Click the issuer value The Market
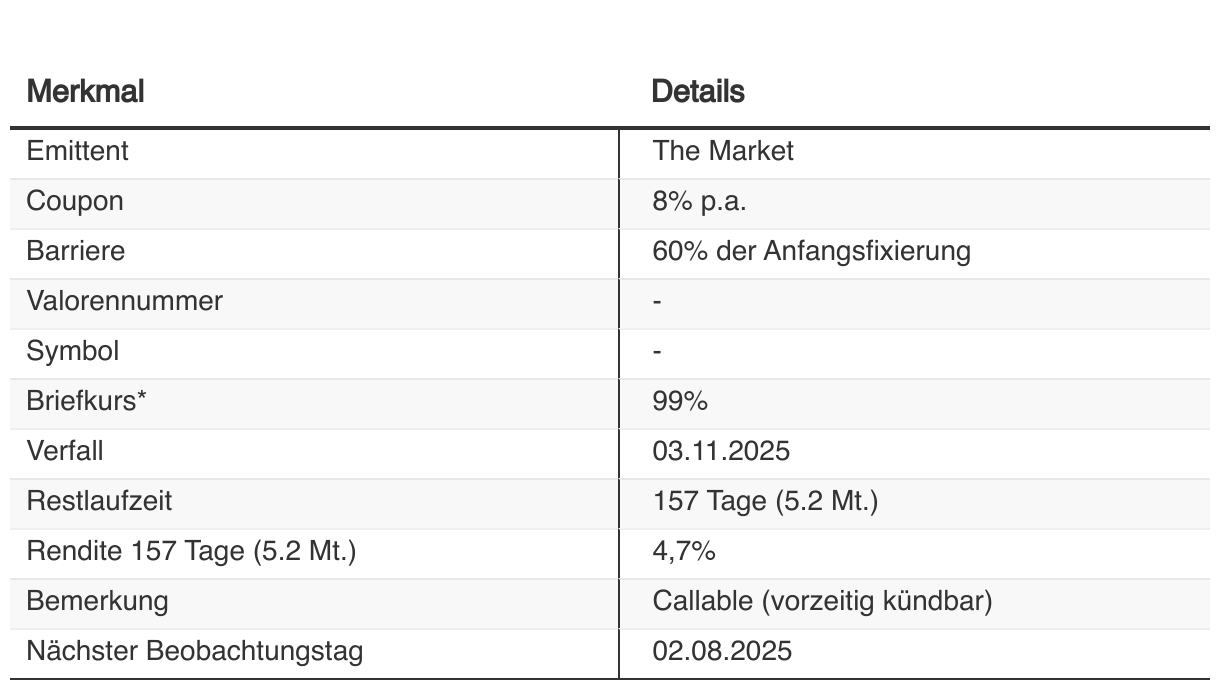Viewport: 1220px width, 690px height. point(723,151)
